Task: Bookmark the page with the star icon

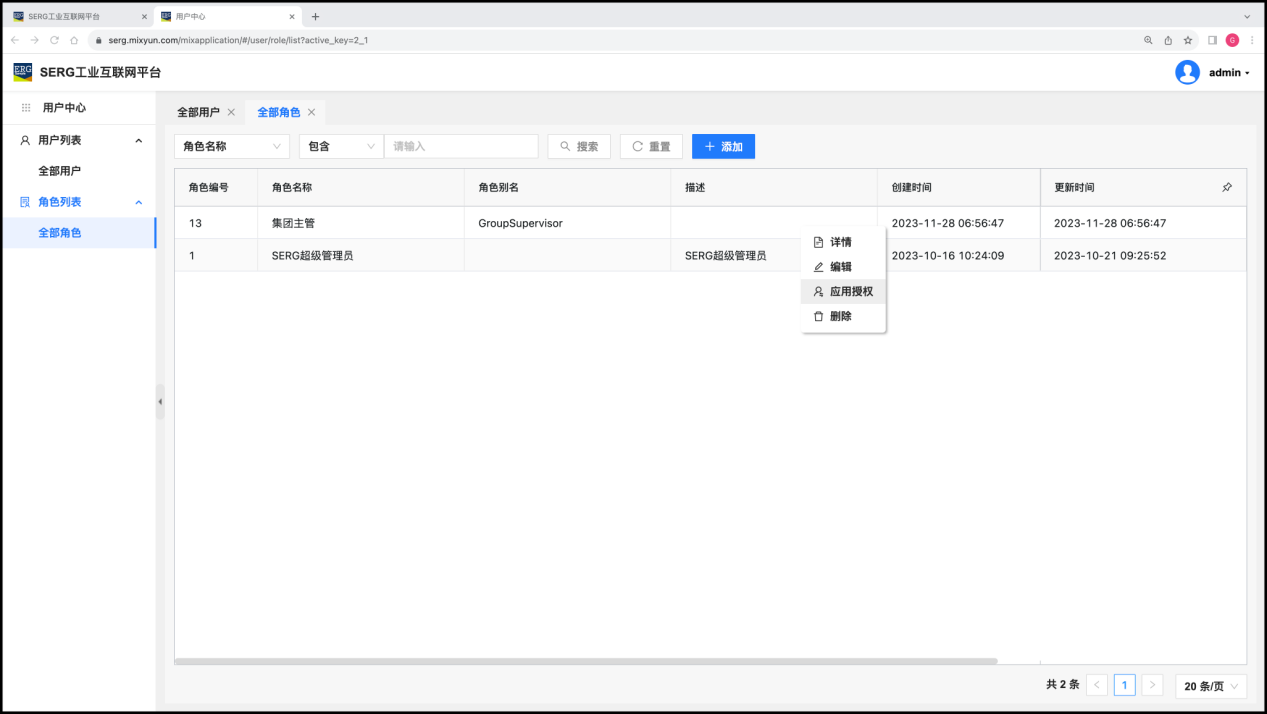Action: click(1188, 40)
